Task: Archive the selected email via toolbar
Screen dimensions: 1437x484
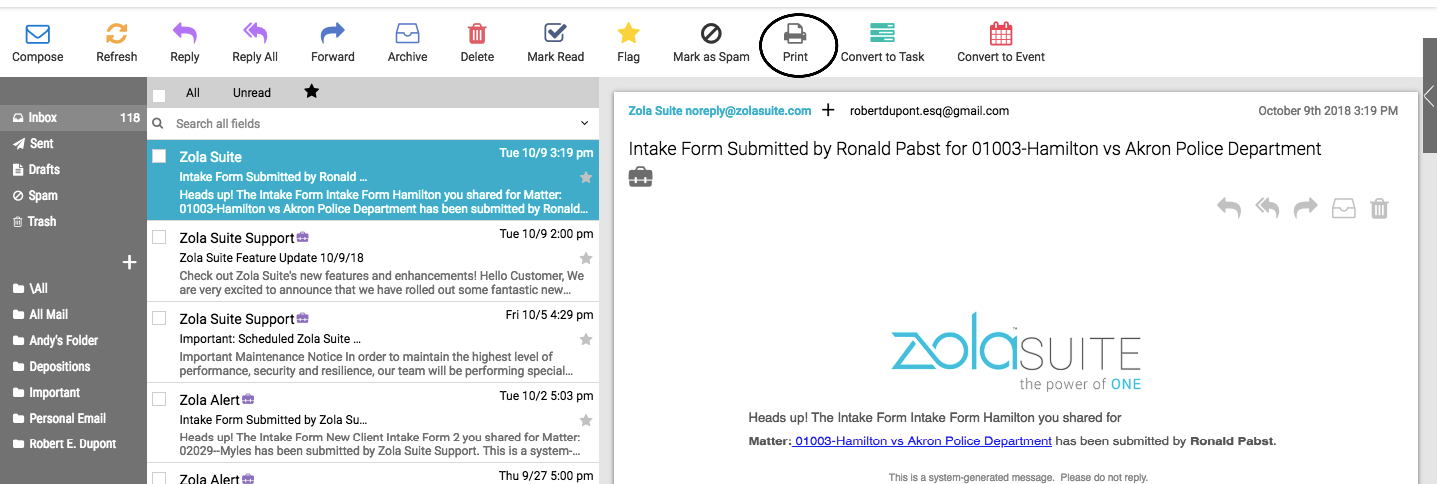Action: pyautogui.click(x=407, y=34)
